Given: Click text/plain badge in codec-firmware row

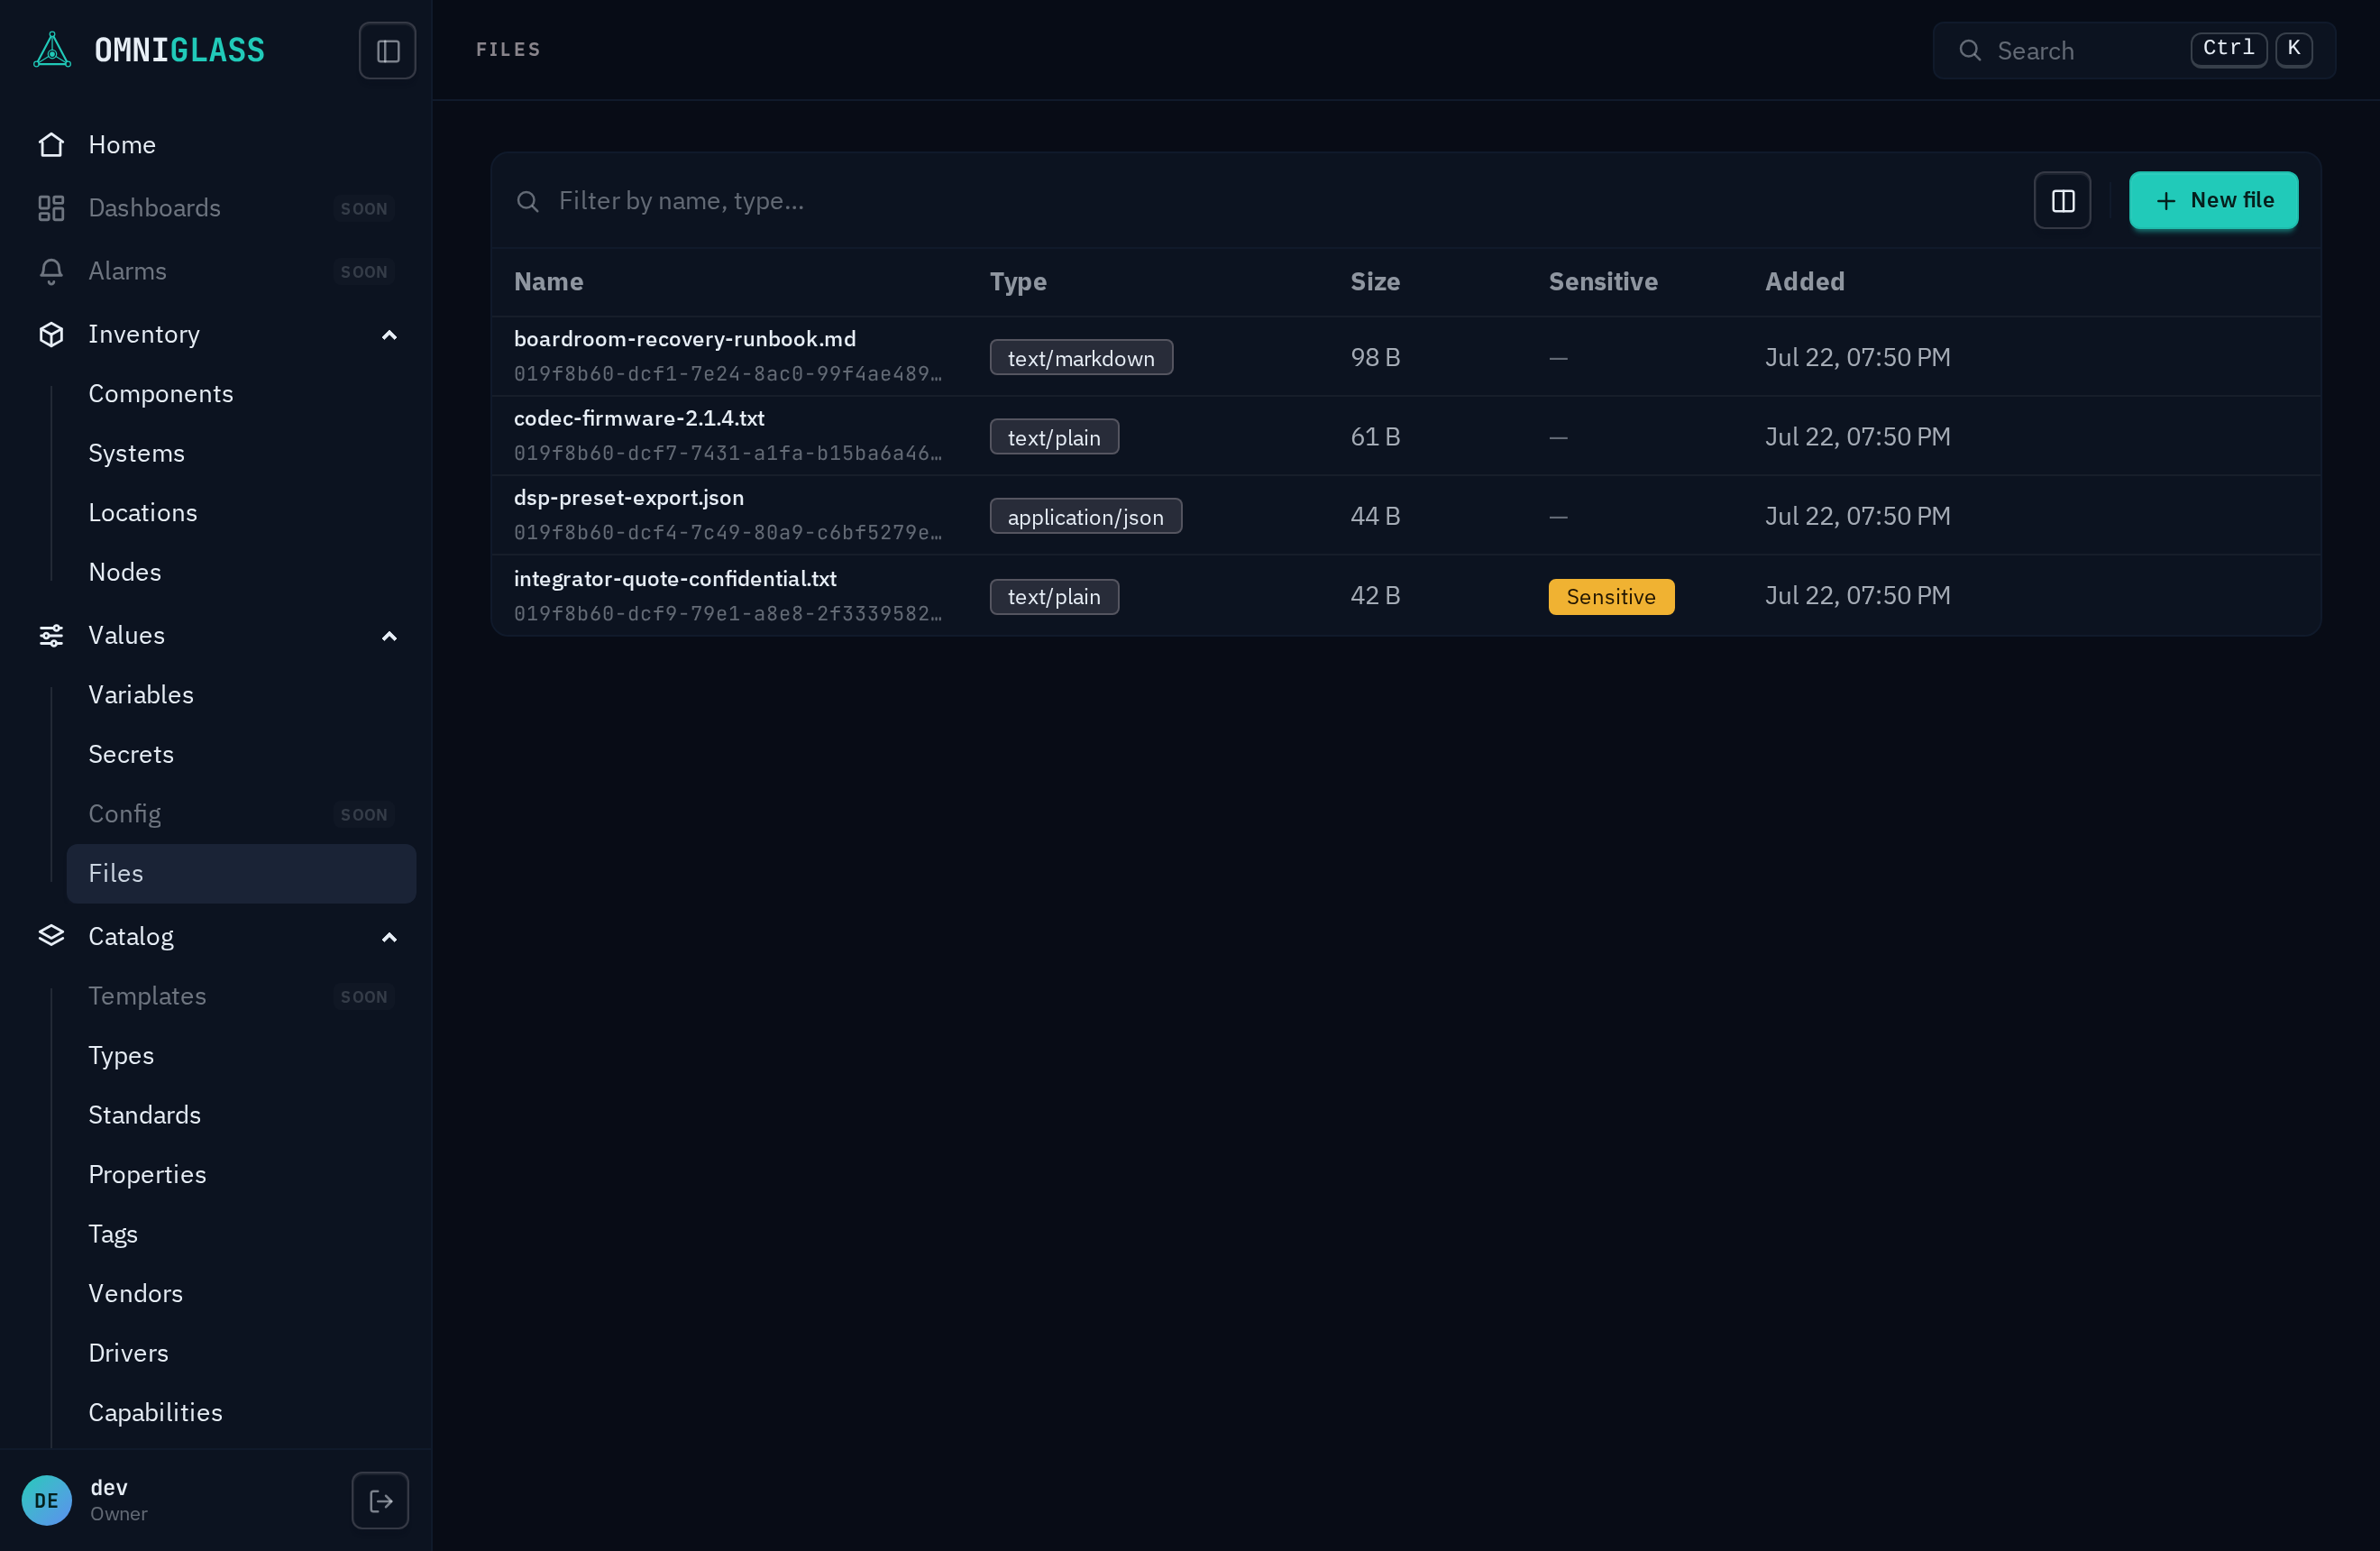Looking at the screenshot, I should coord(1054,437).
